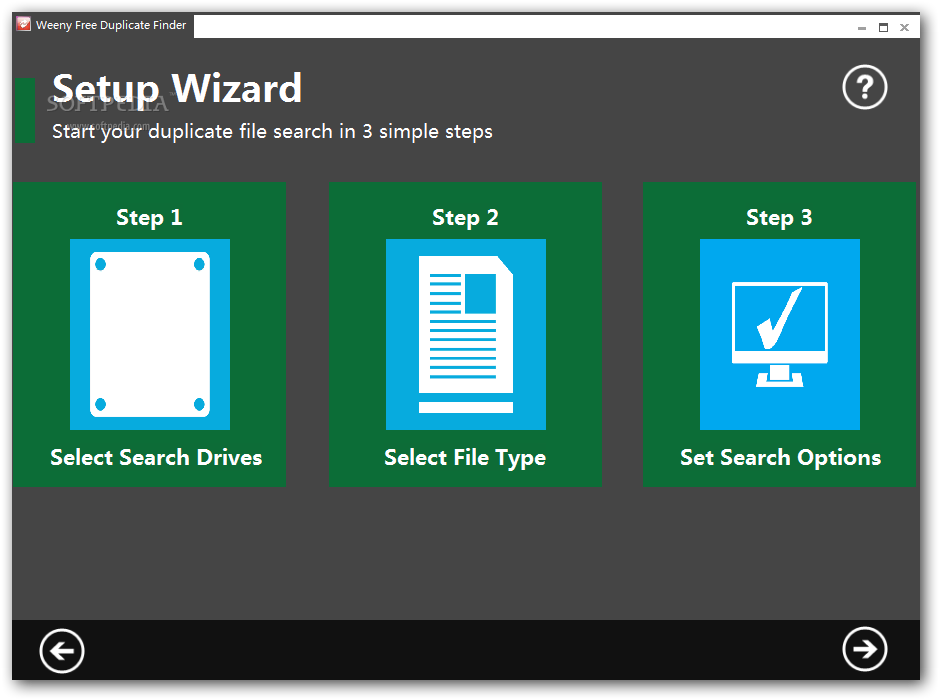940x700 pixels.
Task: Maximize the Weeny Free Duplicate Finder window
Action: pos(883,28)
